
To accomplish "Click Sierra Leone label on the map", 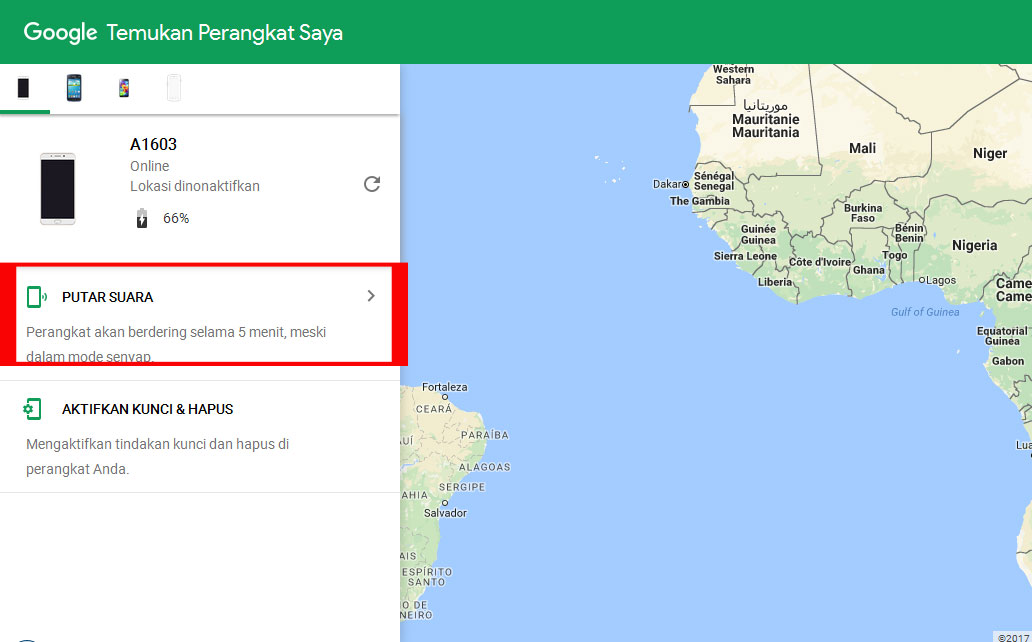I will coord(745,256).
